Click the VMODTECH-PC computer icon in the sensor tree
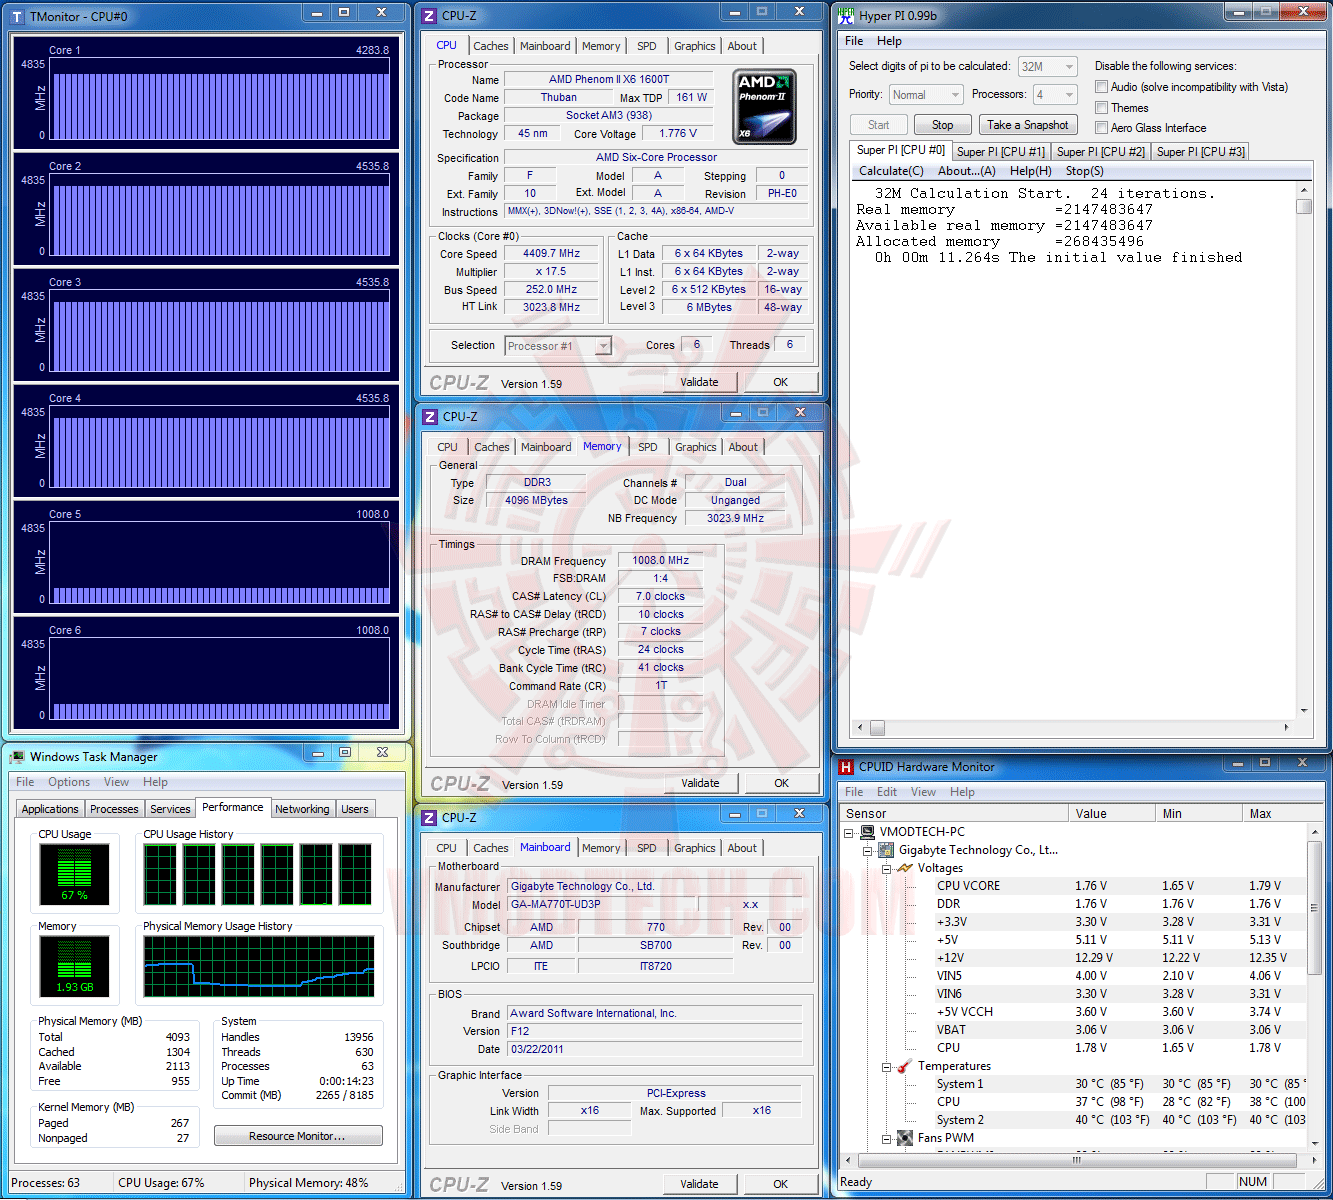This screenshot has width=1333, height=1200. [867, 832]
